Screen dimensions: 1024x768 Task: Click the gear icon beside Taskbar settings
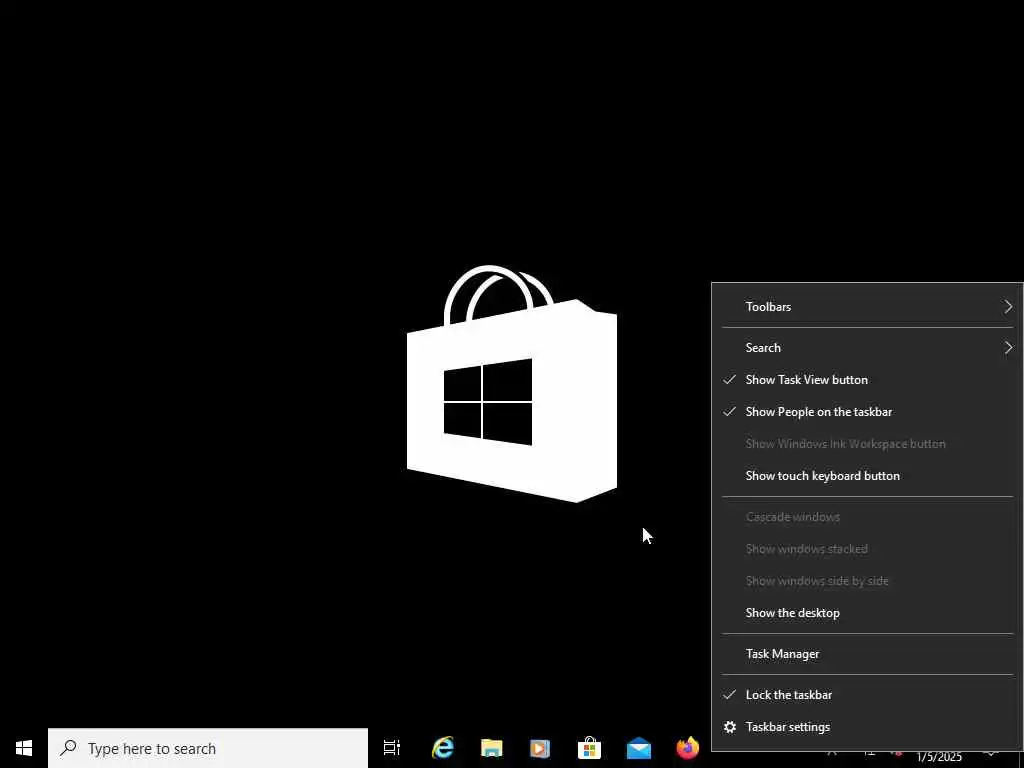[730, 727]
